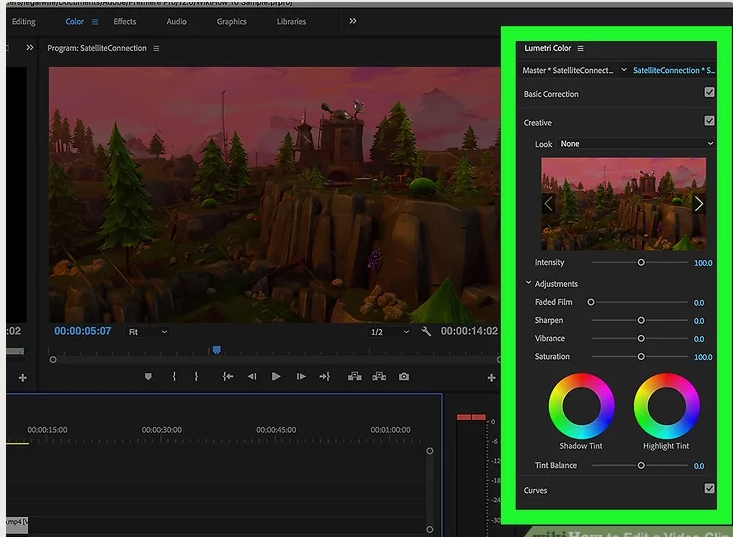Open button editor plus in Program monitor
This screenshot has width=733, height=537.
point(491,378)
